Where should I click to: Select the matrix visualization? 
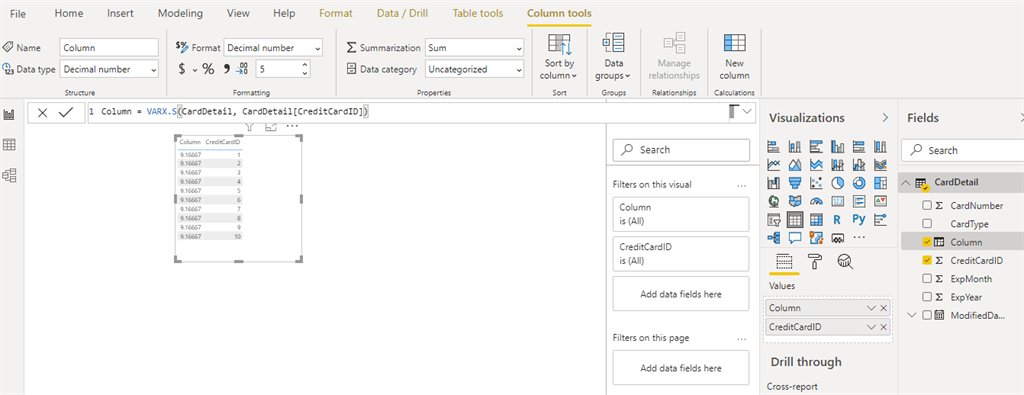[x=816, y=219]
